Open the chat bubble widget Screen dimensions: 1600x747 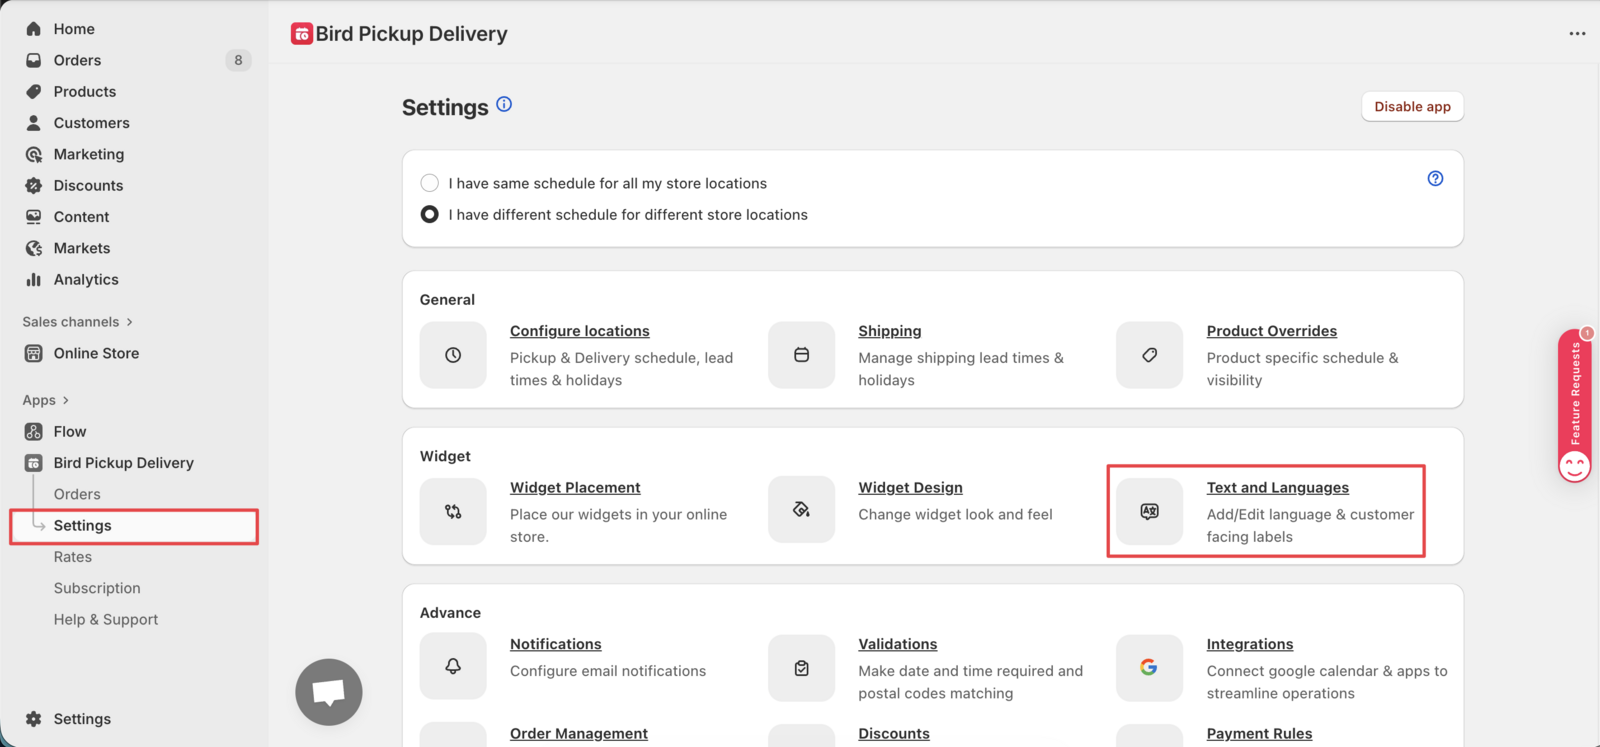(x=329, y=692)
